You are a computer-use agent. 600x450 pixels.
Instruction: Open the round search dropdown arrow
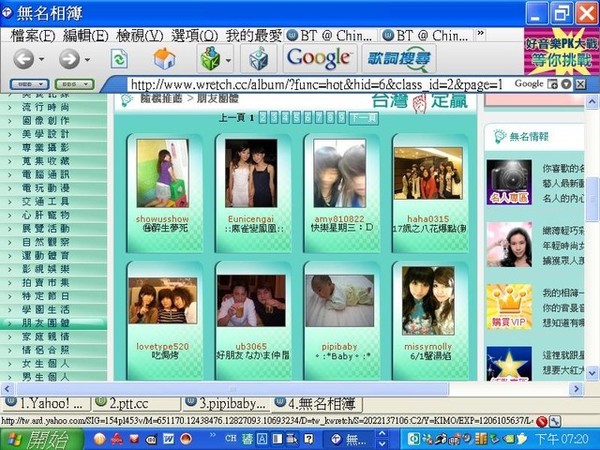[x=566, y=84]
